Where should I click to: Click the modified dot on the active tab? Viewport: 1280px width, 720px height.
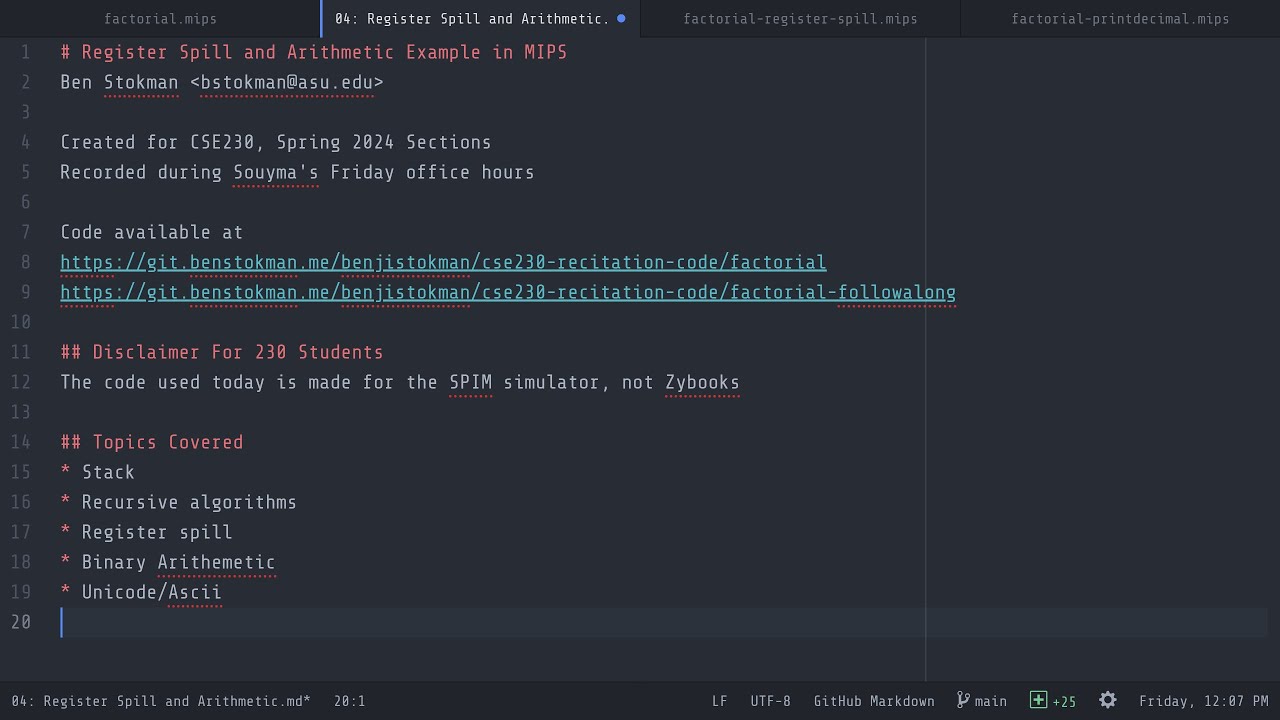click(621, 18)
